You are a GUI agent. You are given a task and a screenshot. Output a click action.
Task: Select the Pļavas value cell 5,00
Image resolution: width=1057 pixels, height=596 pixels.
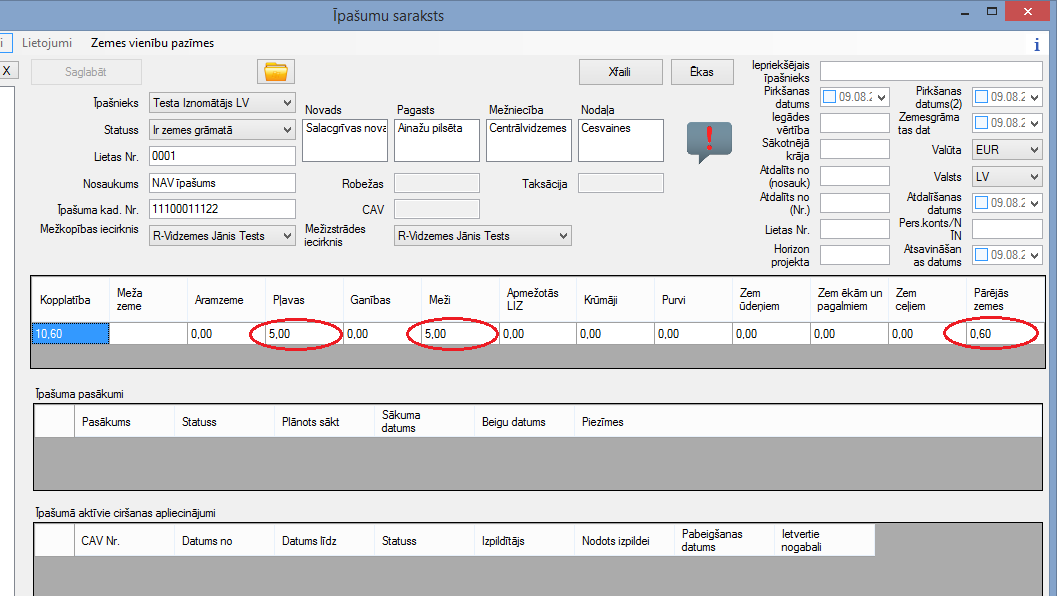click(x=304, y=334)
